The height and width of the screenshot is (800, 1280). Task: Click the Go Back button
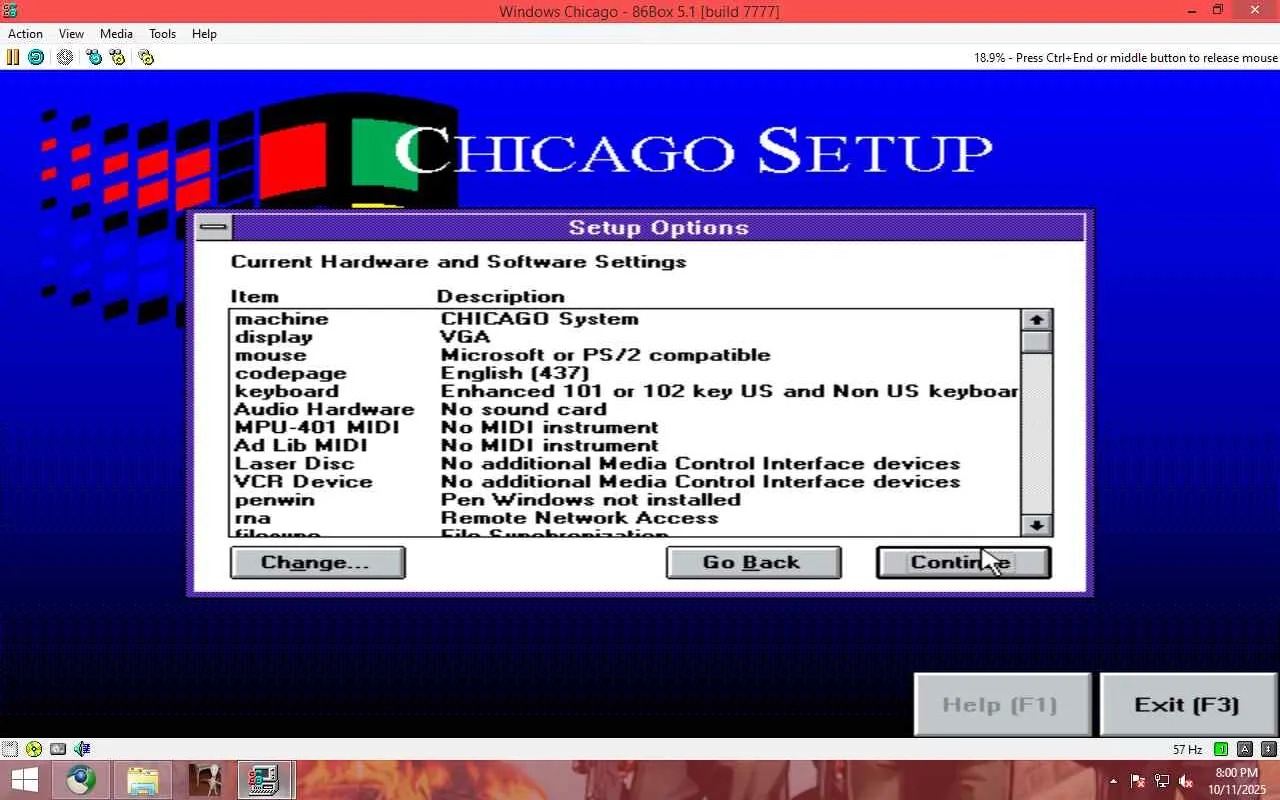[x=753, y=562]
